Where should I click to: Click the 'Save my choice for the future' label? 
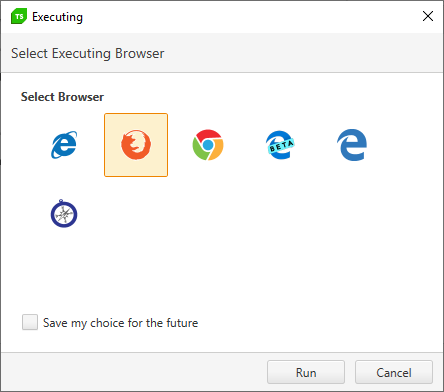click(120, 323)
